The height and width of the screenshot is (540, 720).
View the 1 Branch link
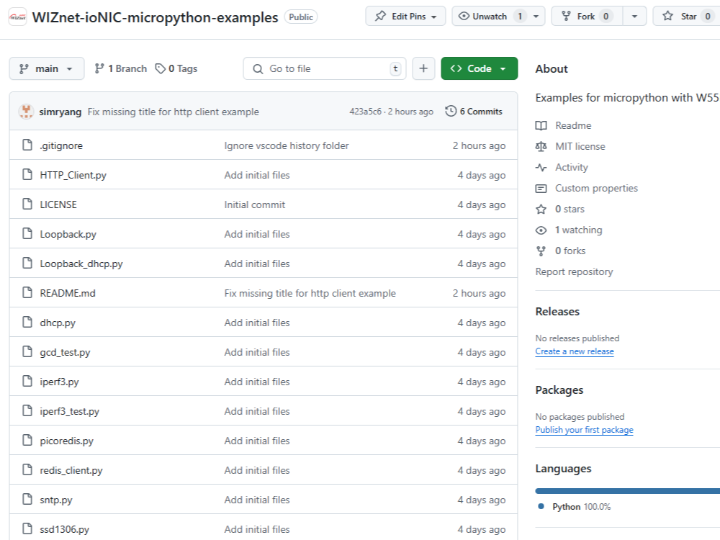121,68
